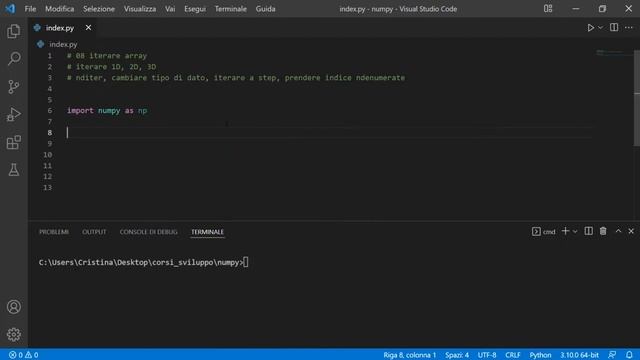This screenshot has height=360, width=640.
Task: Maximize the panel with chevron up
Action: (x=618, y=231)
